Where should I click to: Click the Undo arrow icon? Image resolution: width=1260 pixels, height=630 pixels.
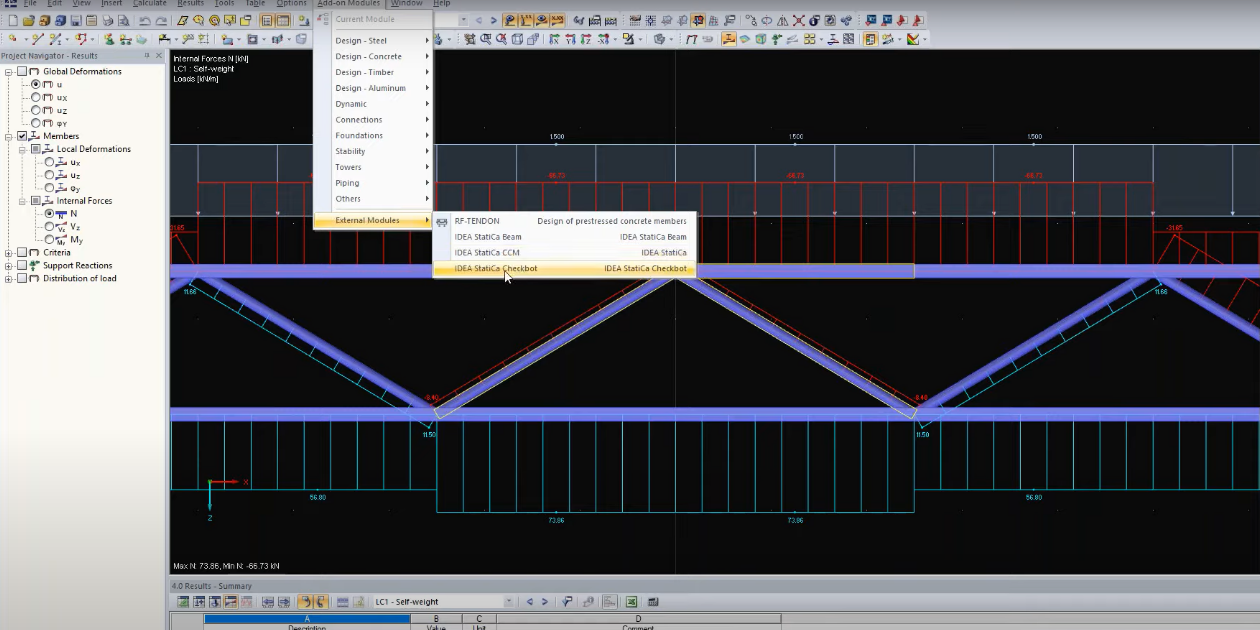tap(145, 21)
